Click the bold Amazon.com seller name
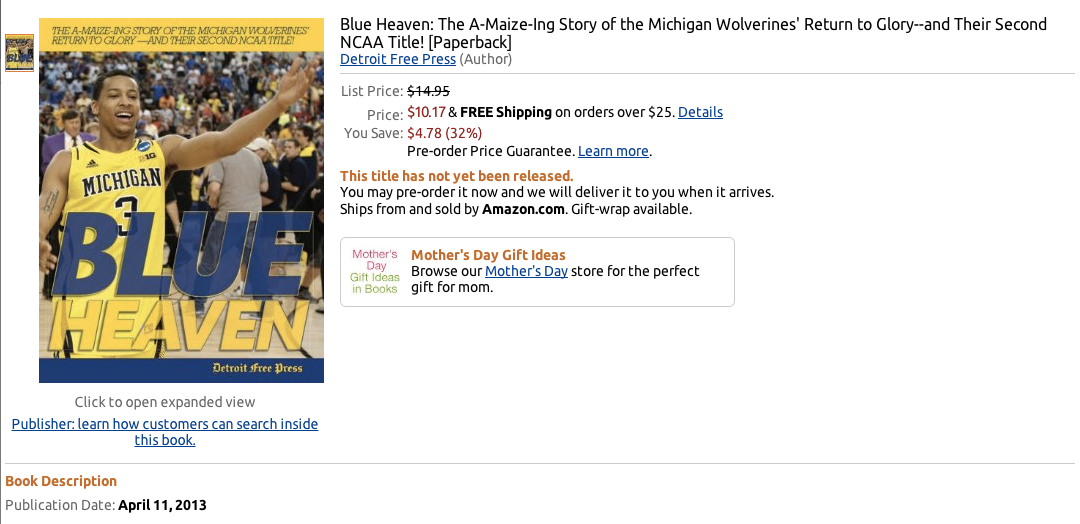This screenshot has width=1080, height=524. tap(523, 209)
